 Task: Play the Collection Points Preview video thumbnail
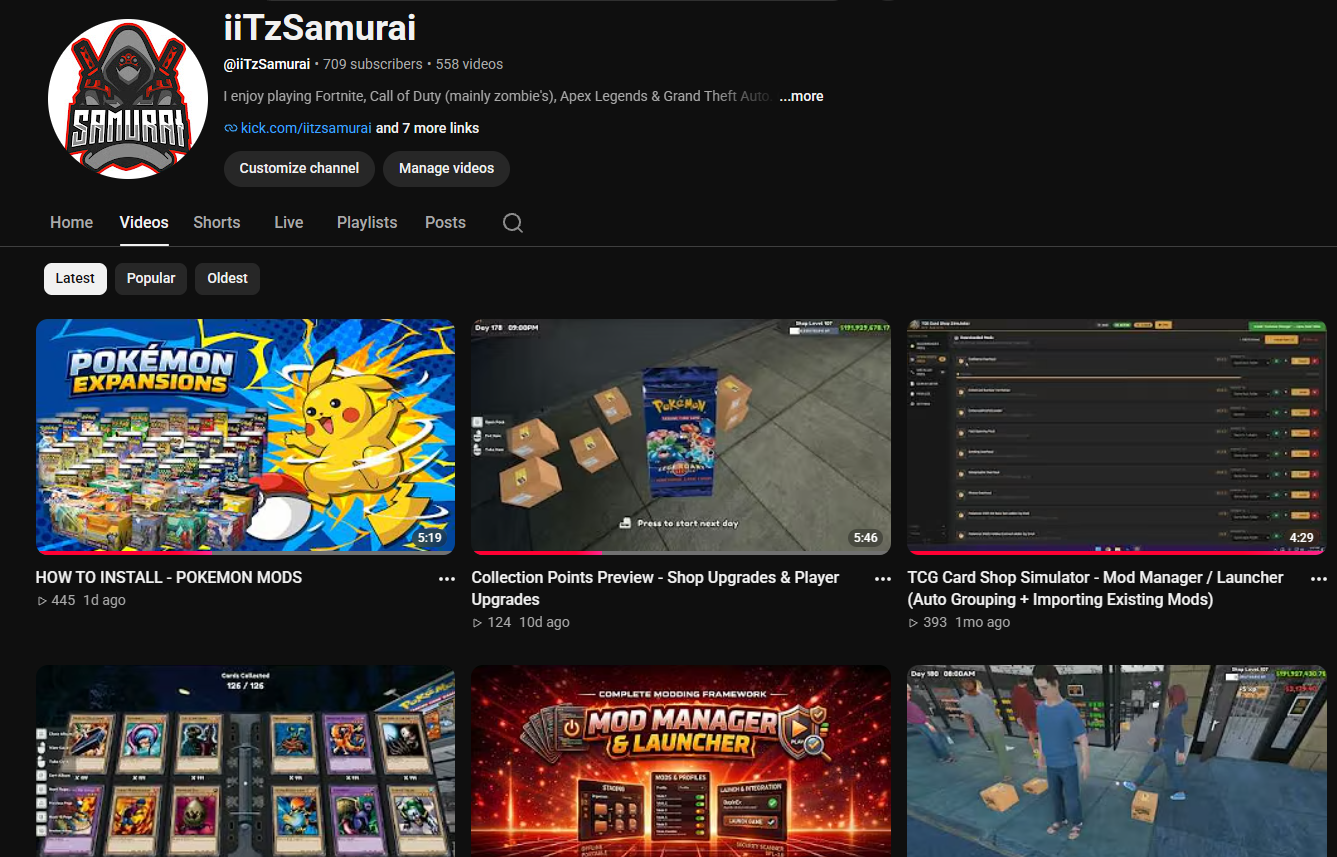[x=681, y=437]
